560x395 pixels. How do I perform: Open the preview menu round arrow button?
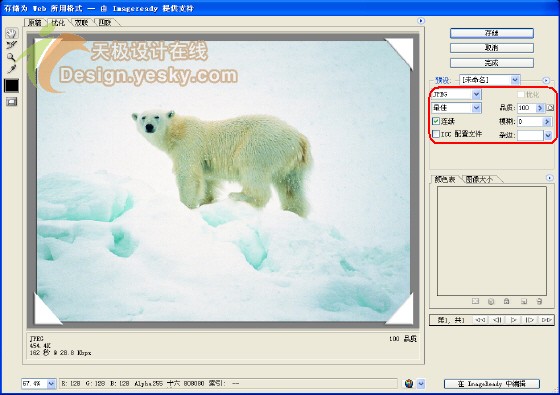click(421, 21)
